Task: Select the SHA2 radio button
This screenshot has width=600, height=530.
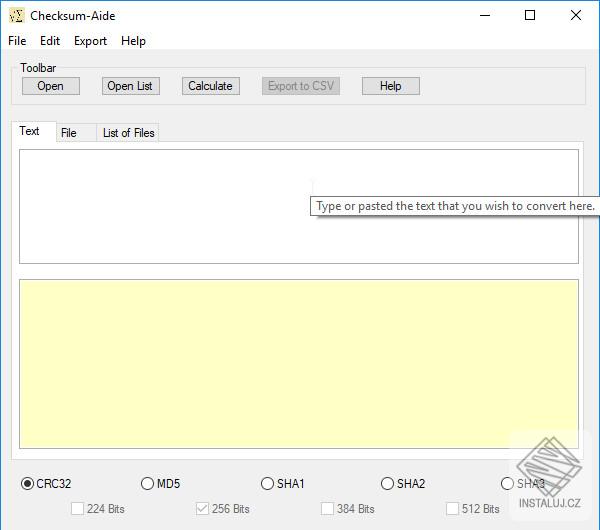Action: coord(403,484)
